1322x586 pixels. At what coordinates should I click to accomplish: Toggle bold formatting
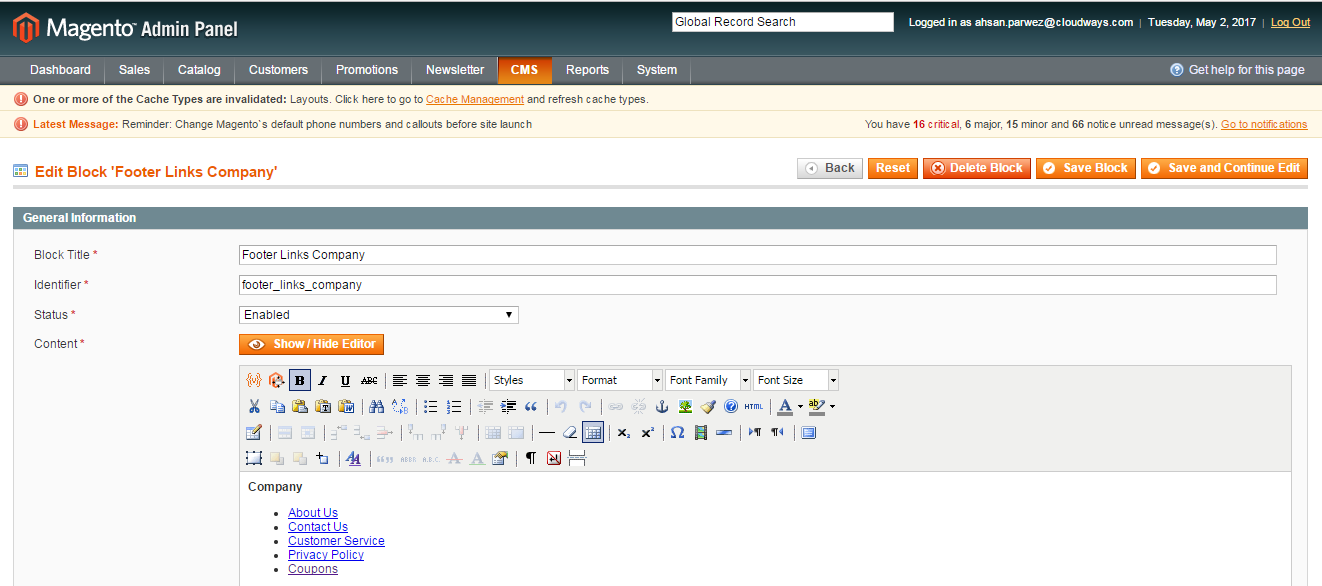point(300,380)
